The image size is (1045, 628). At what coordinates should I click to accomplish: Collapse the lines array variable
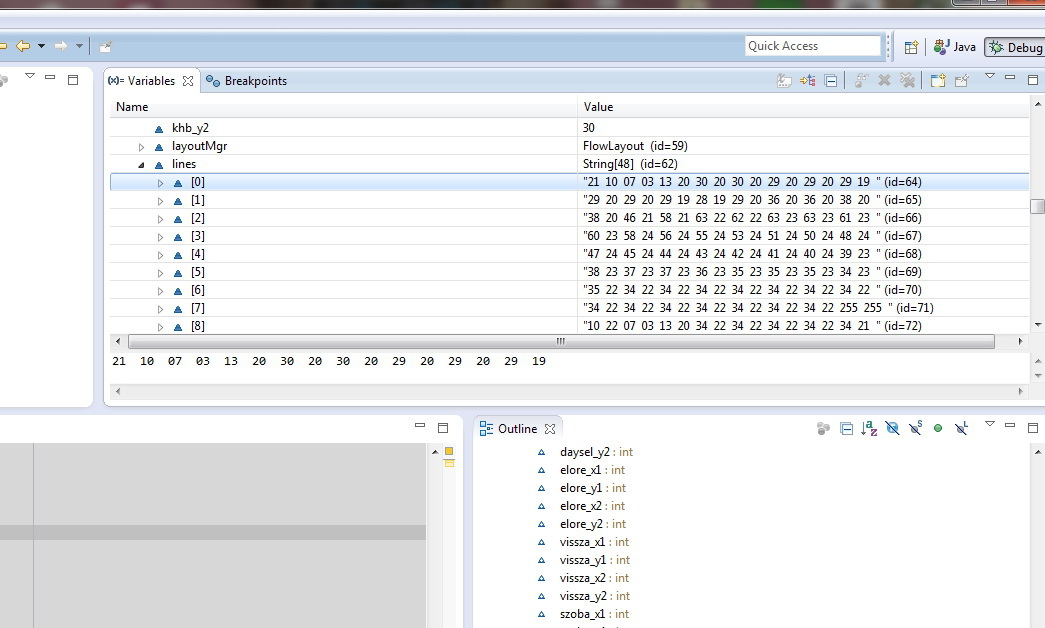point(141,165)
